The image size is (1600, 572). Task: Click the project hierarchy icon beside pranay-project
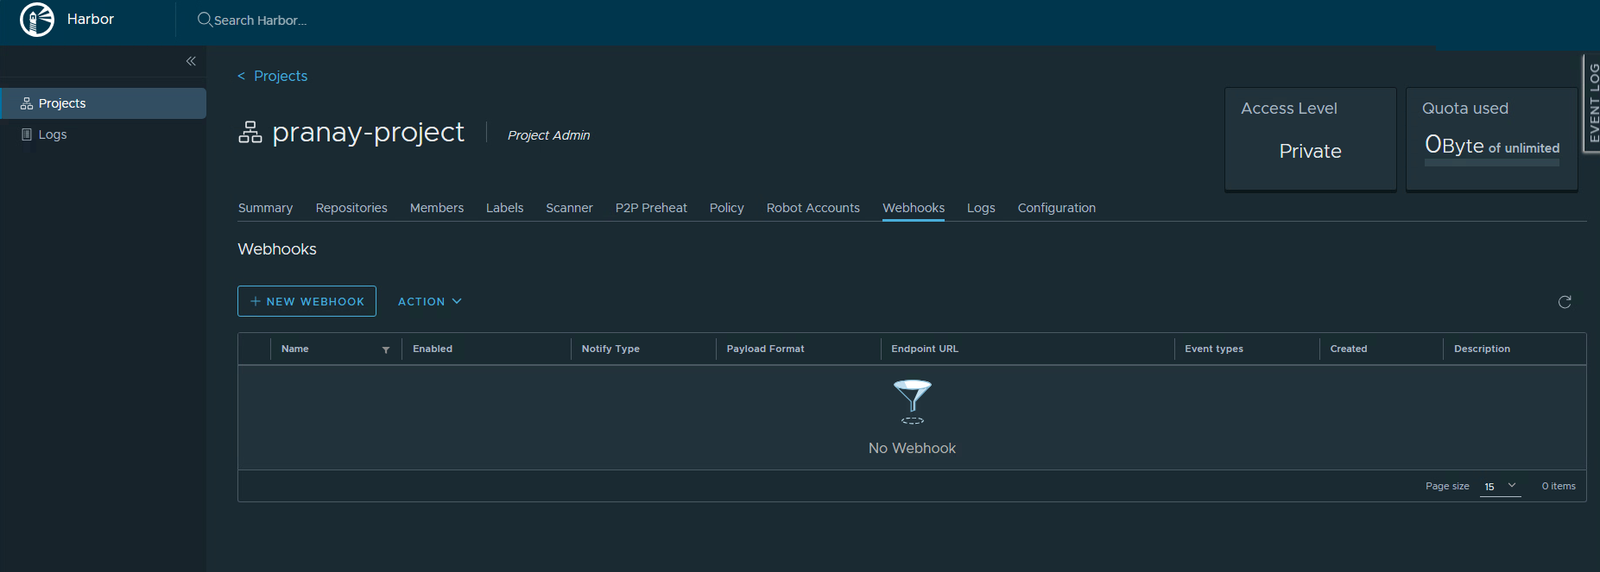click(x=250, y=132)
